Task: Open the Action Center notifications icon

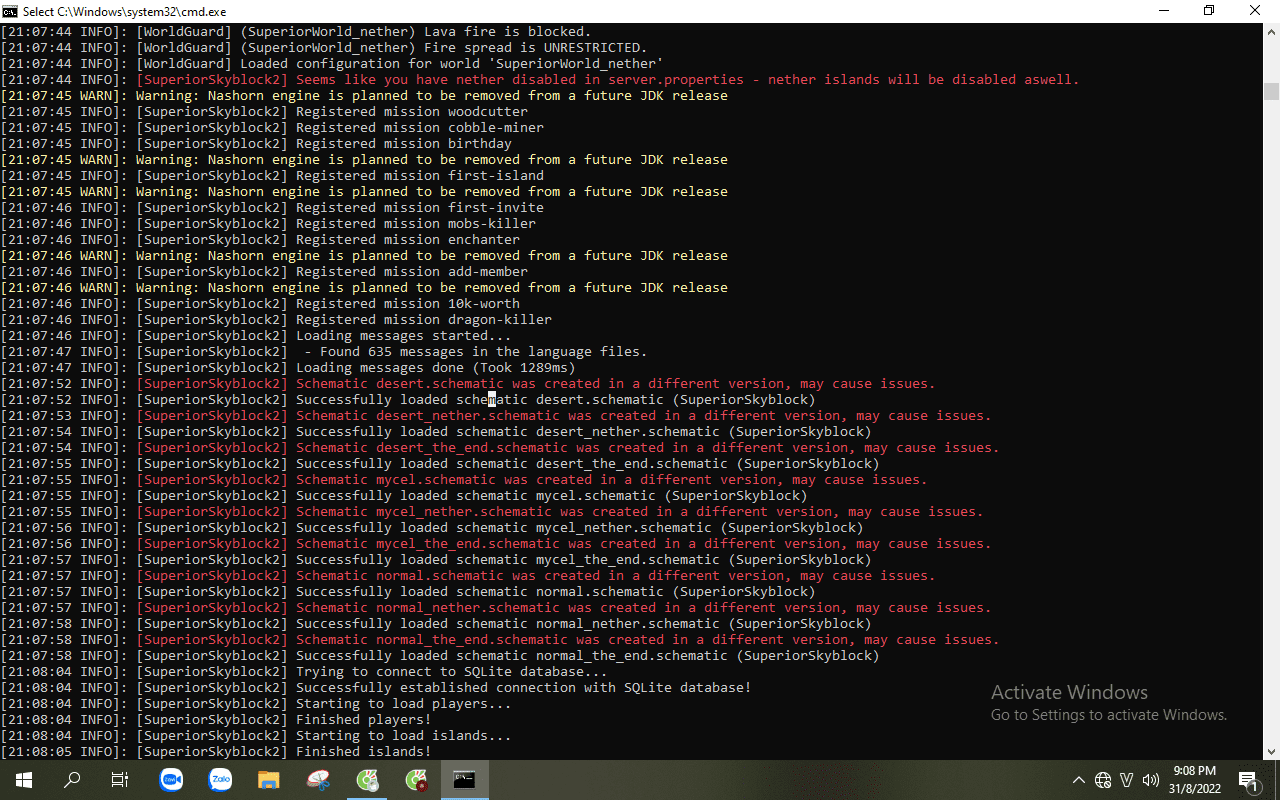Action: tap(1248, 780)
